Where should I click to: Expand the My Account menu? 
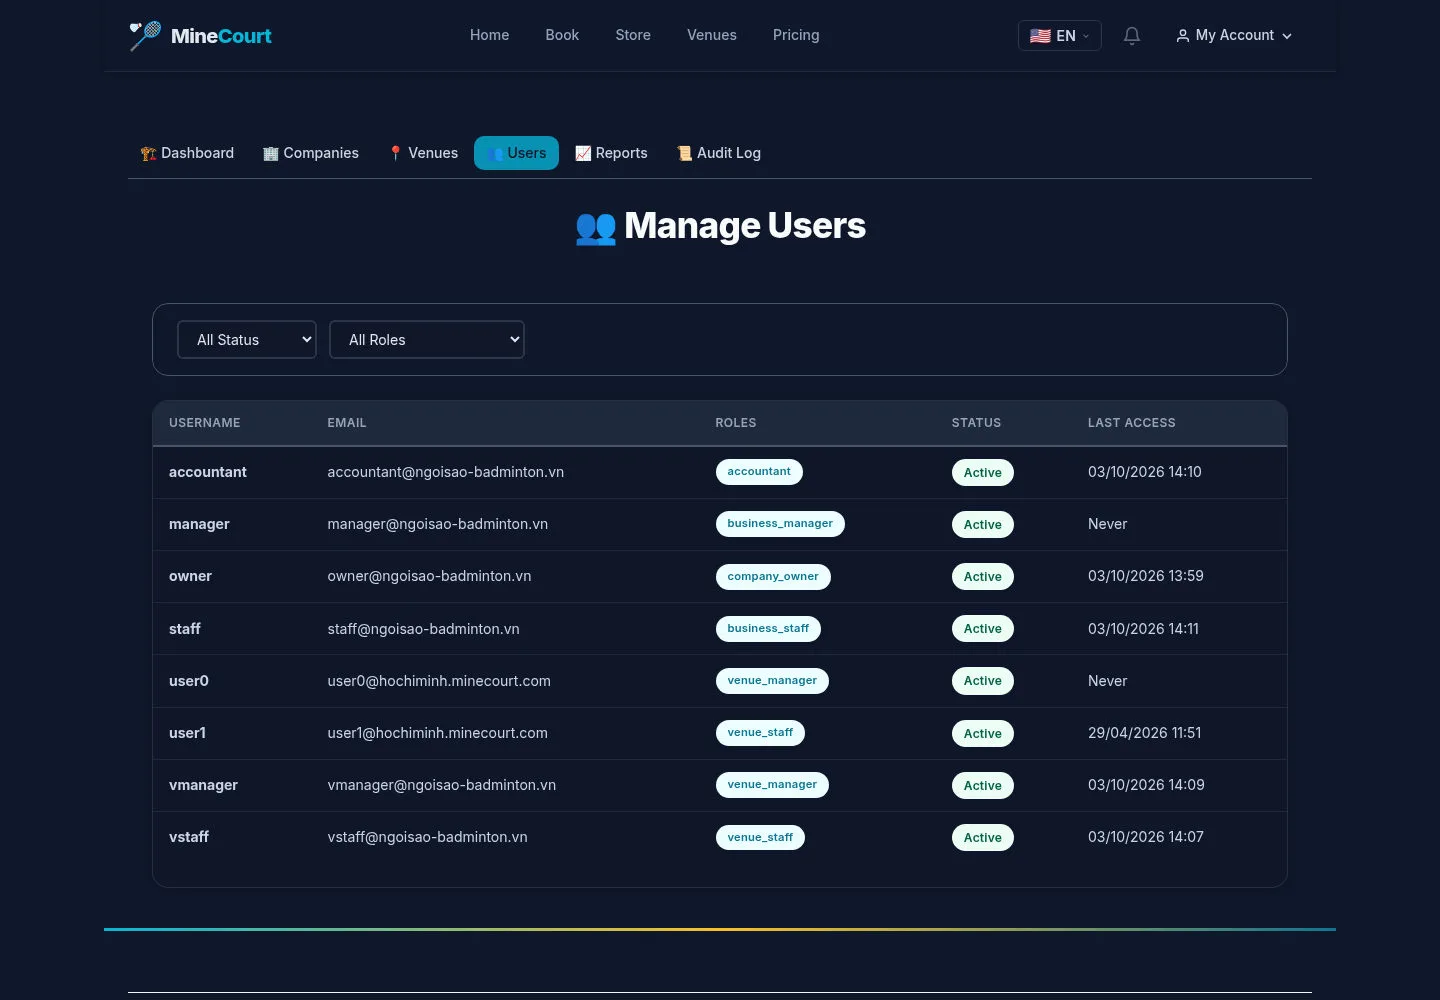(x=1234, y=36)
